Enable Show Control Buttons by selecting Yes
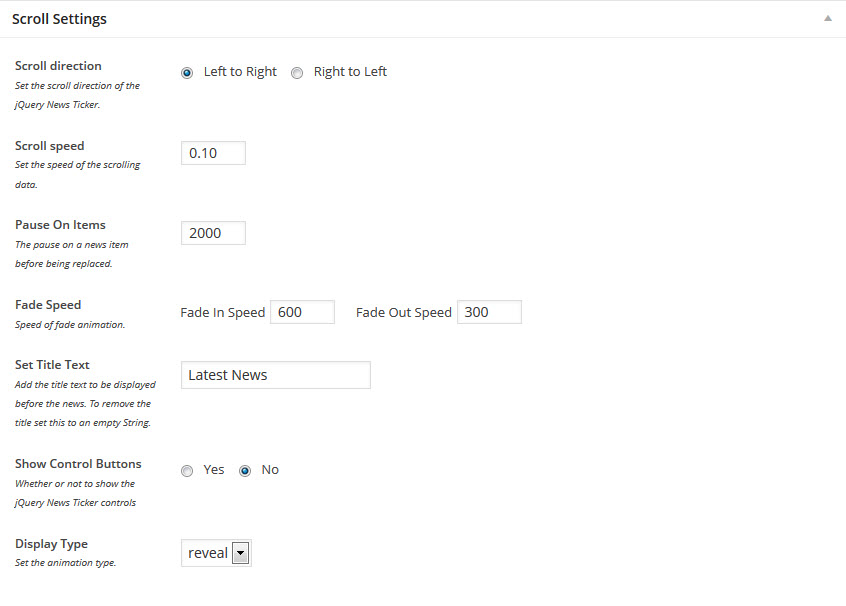Image resolution: width=846 pixels, height=606 pixels. 186,470
